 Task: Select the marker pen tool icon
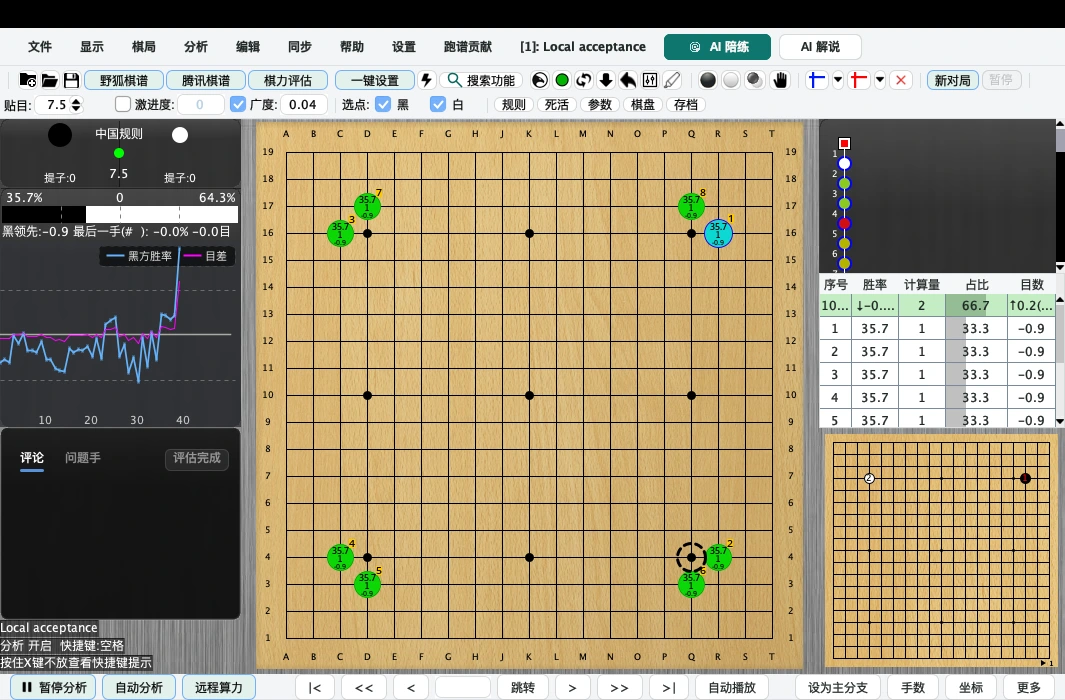coord(672,80)
